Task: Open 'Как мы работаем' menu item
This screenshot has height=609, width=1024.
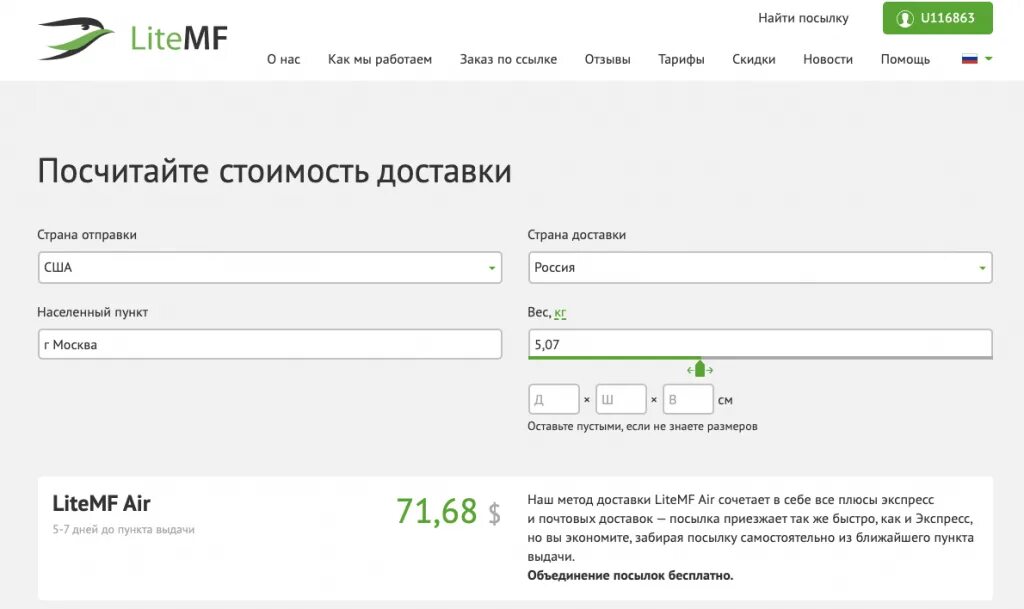Action: click(x=379, y=59)
